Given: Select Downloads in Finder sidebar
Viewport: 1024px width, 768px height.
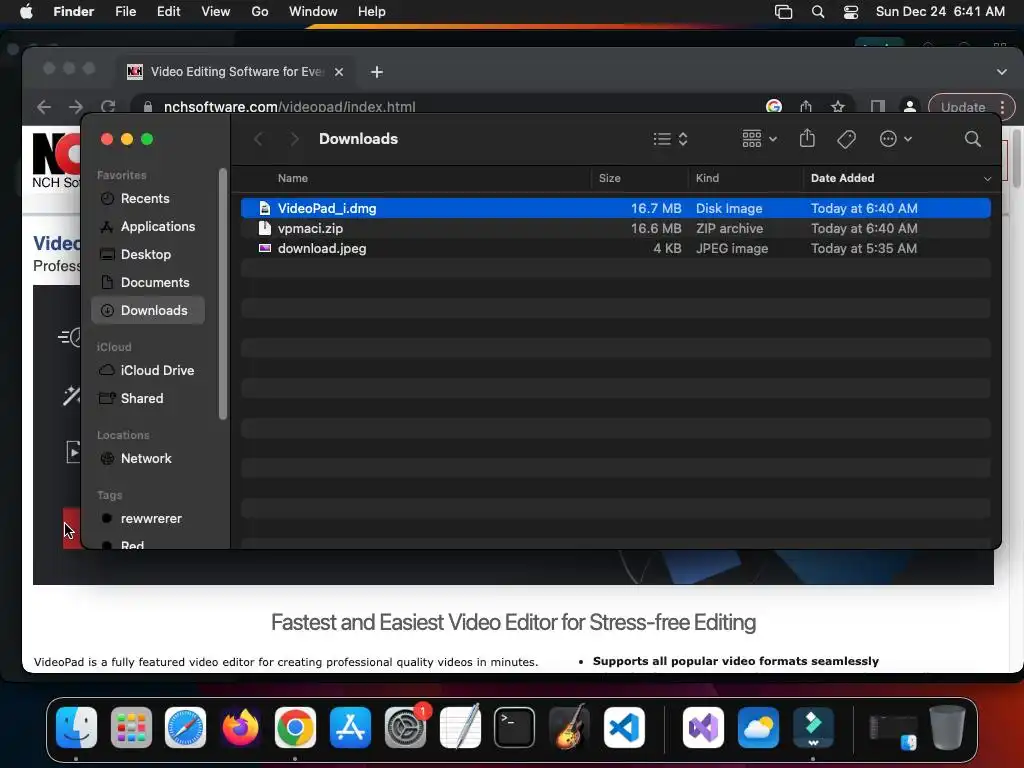Looking at the screenshot, I should coord(148,311).
